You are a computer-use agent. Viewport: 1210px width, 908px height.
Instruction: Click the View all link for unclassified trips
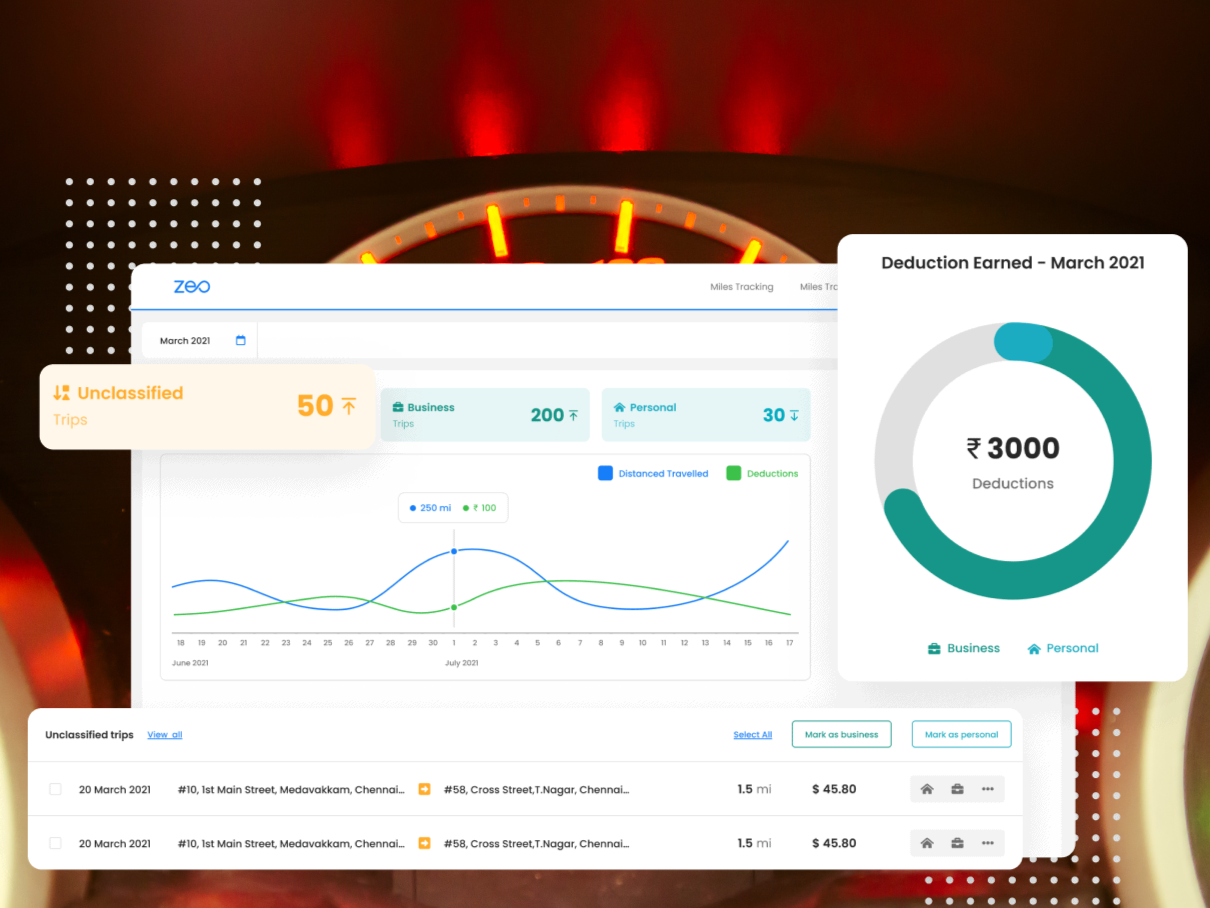tap(164, 735)
